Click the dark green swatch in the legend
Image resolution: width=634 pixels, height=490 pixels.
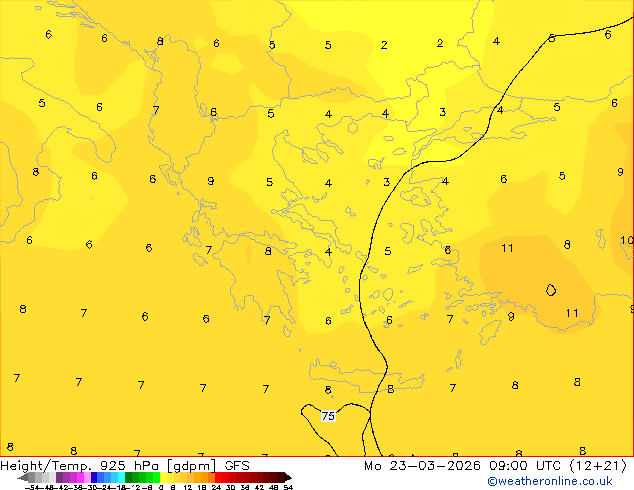(x=128, y=477)
